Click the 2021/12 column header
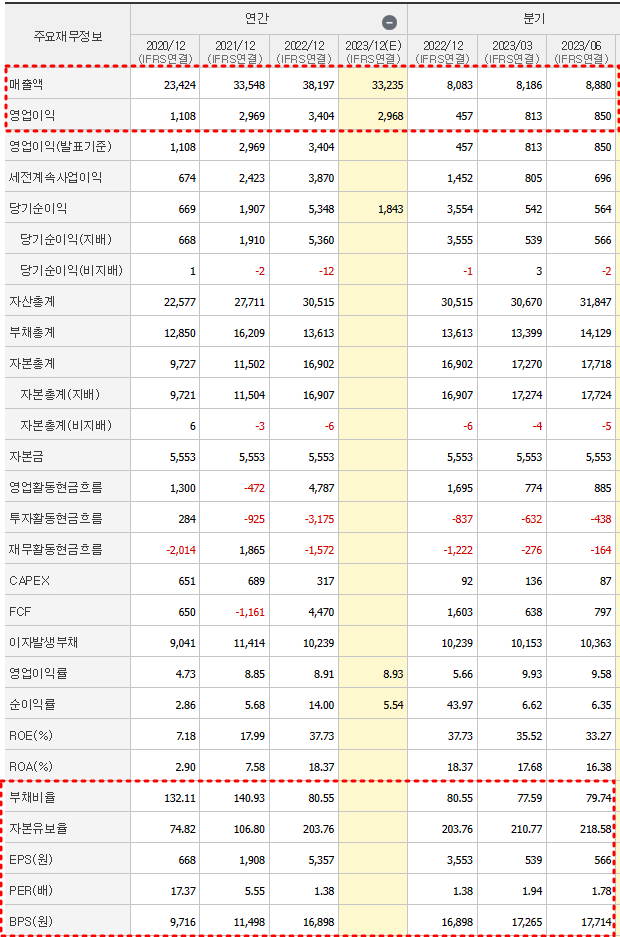 (x=235, y=51)
